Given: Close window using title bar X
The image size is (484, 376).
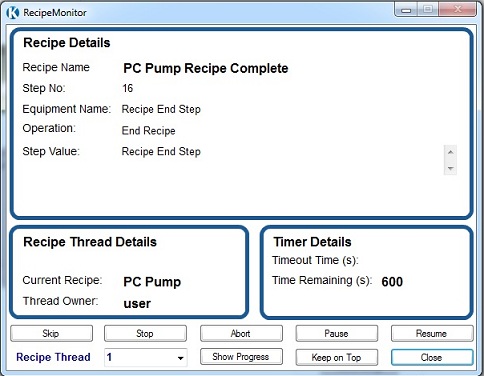Looking at the screenshot, I should pos(458,9).
